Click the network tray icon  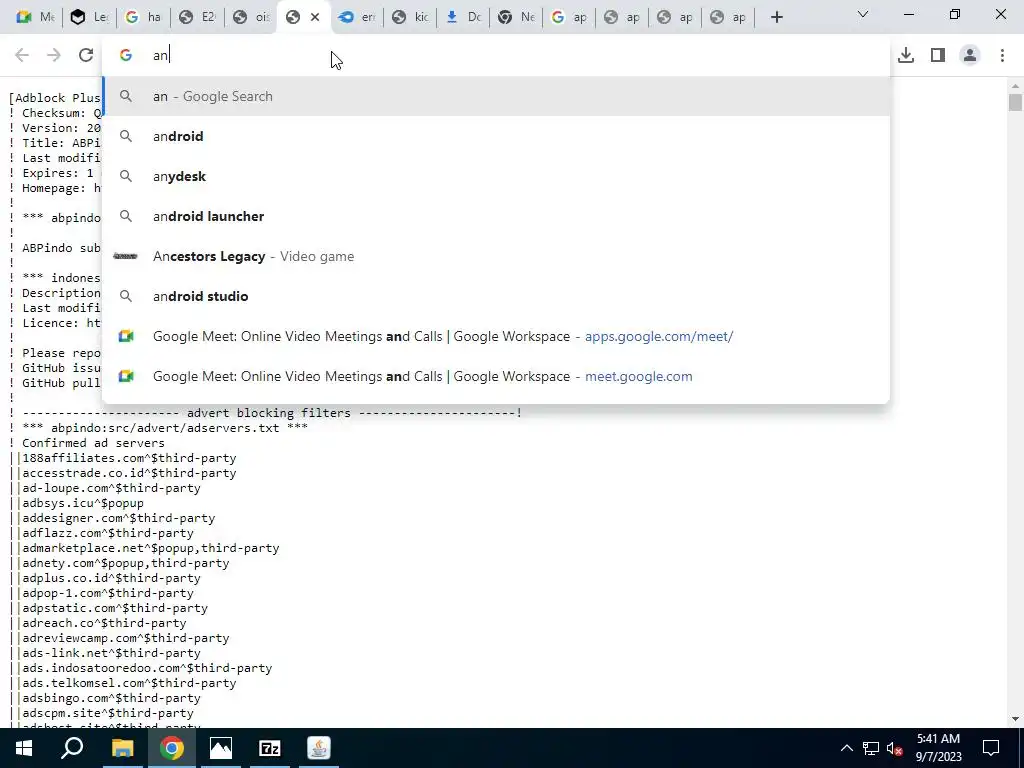[871, 748]
